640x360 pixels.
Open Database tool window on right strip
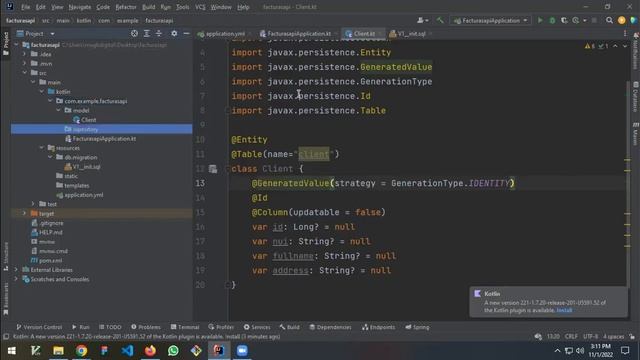tap(636, 96)
